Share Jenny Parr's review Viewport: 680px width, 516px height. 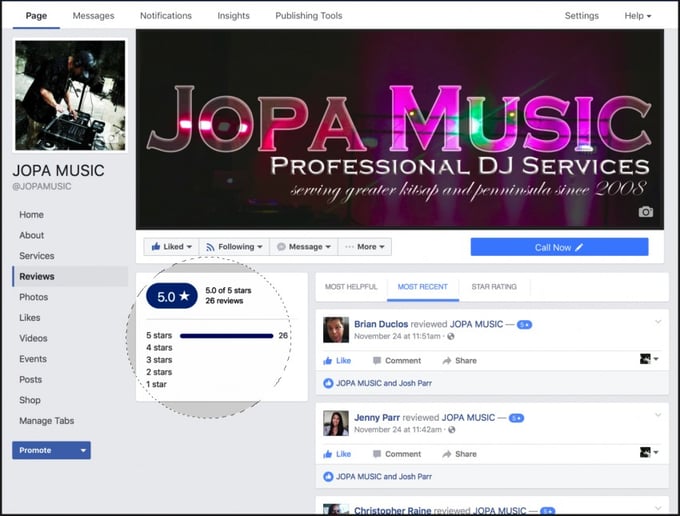[459, 454]
